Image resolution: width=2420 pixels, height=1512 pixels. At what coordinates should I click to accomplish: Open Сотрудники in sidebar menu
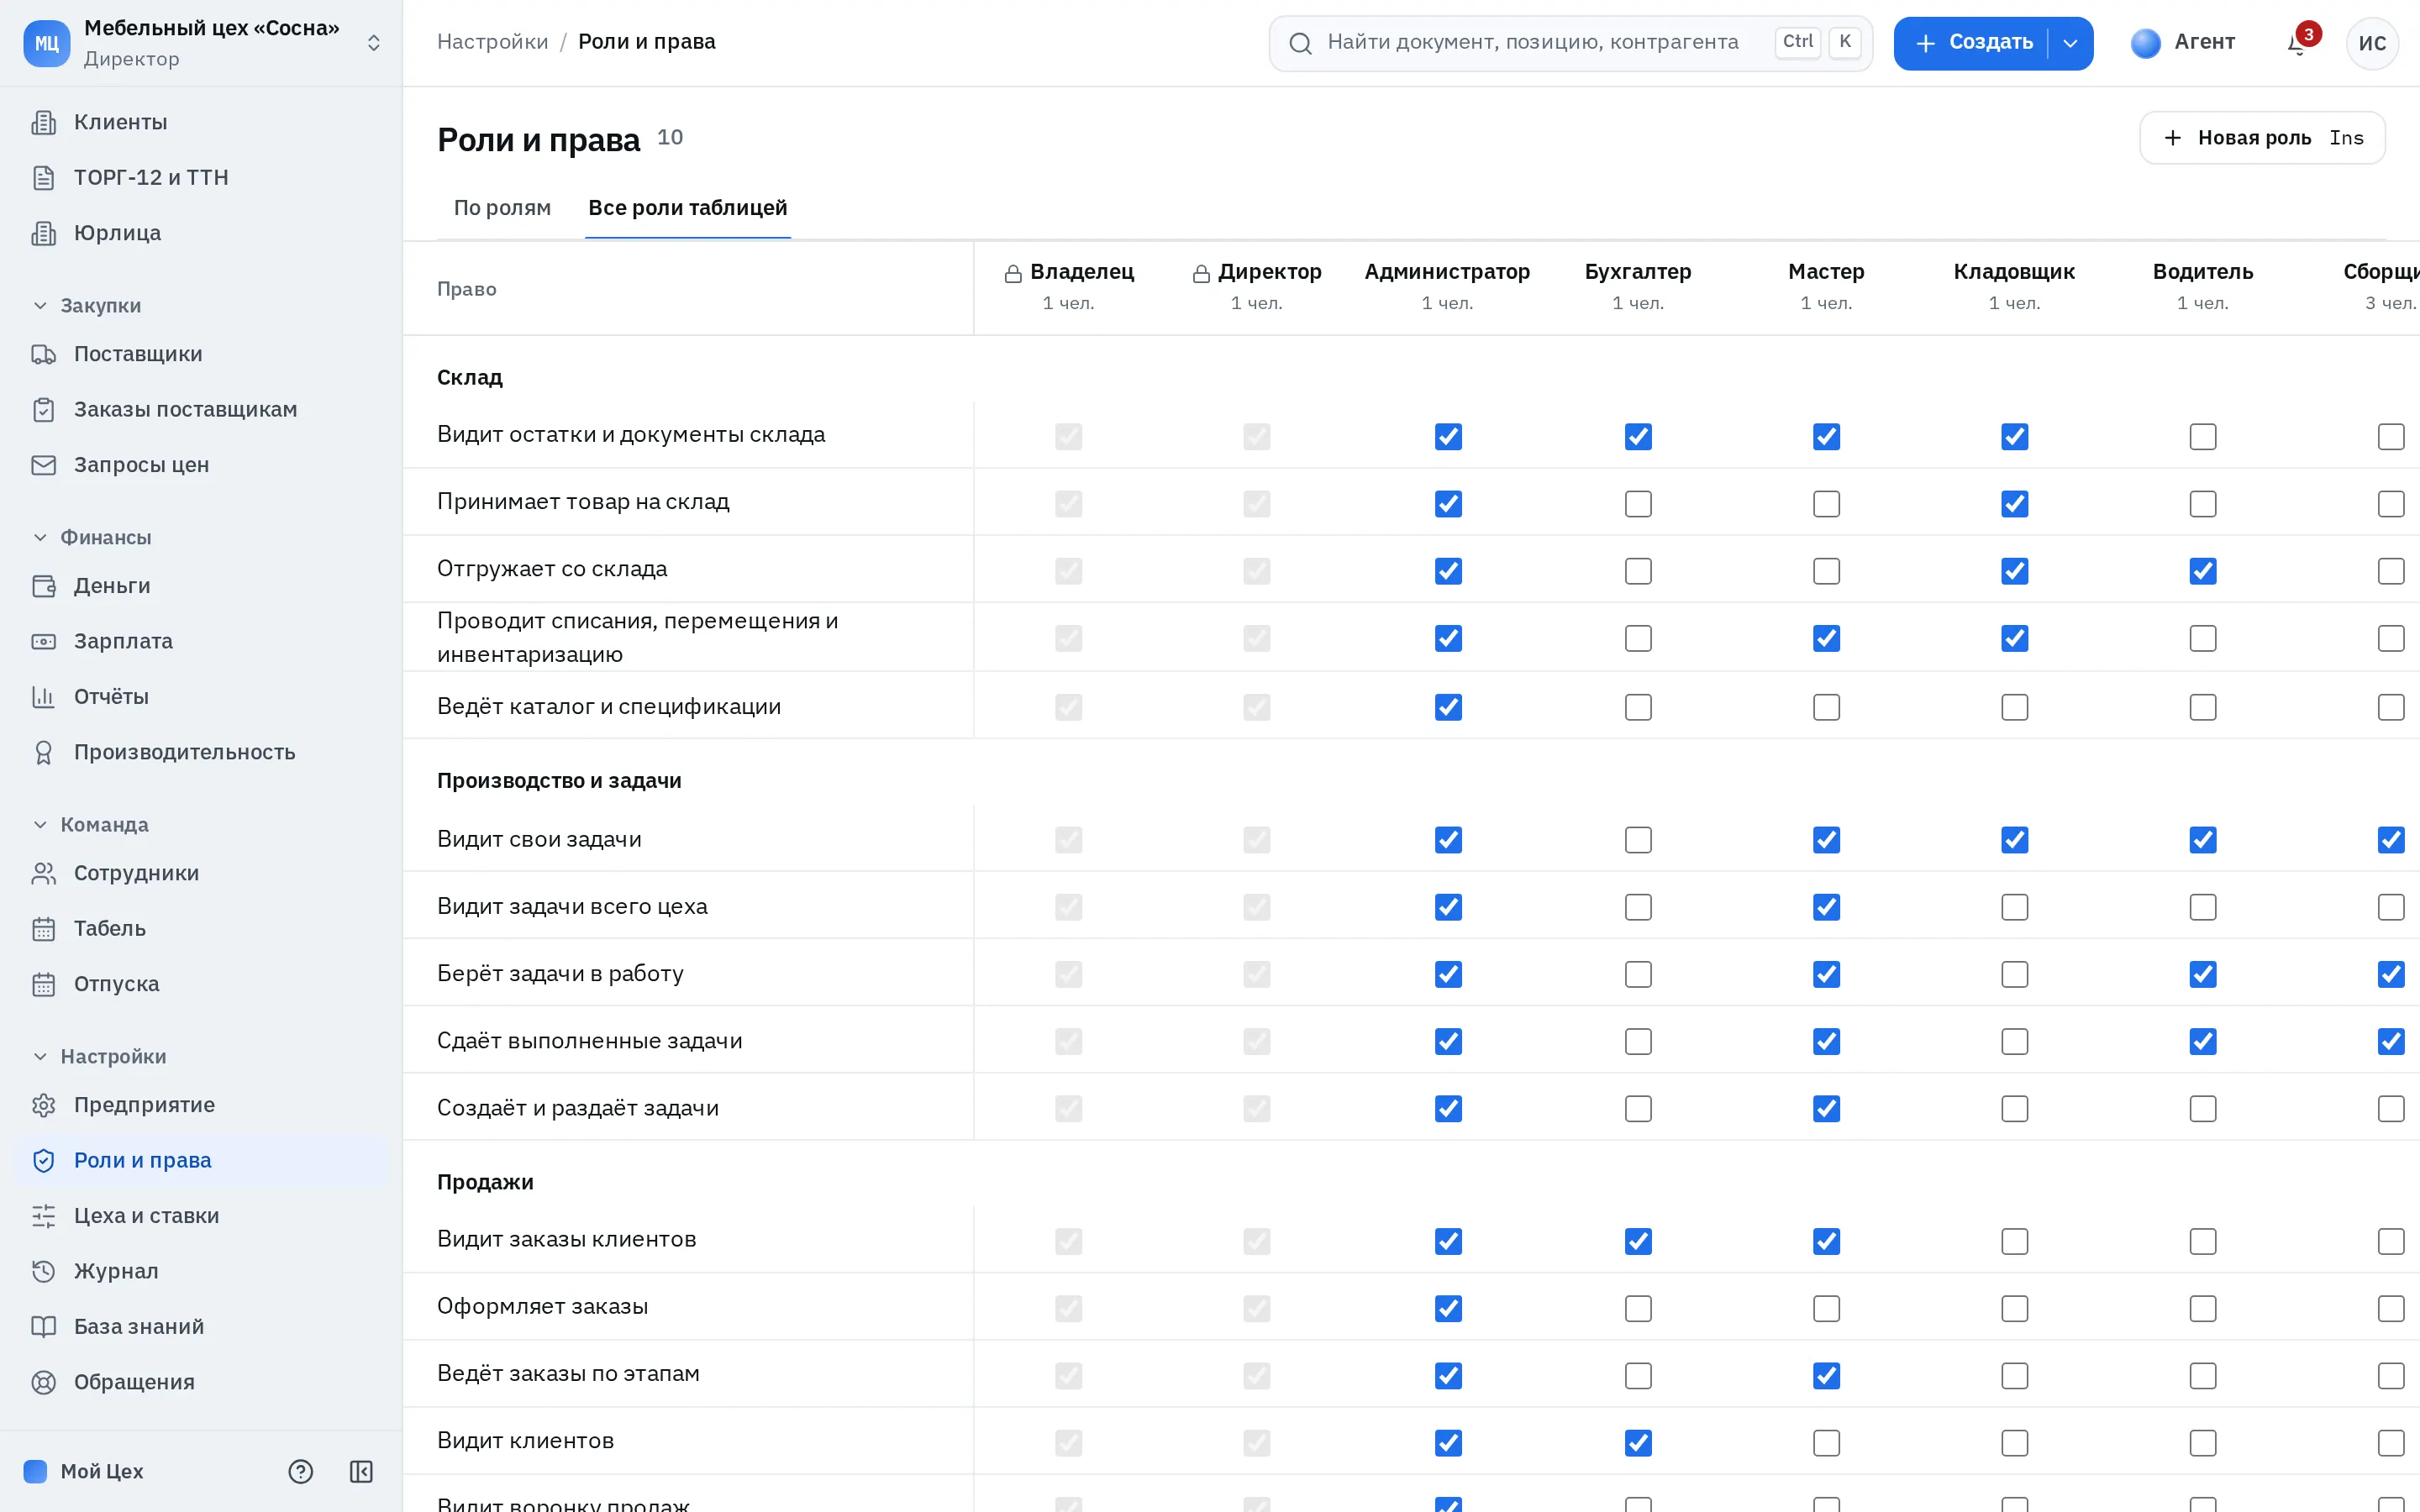(201, 874)
